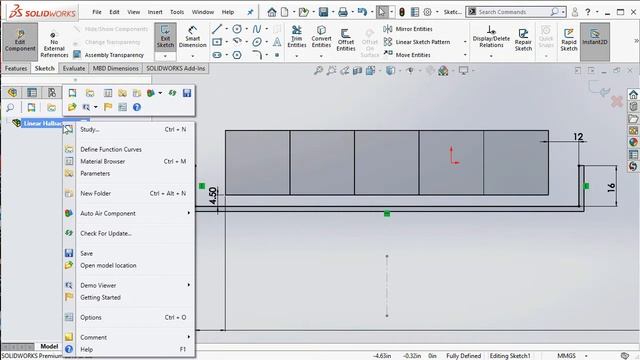The image size is (640, 360).
Task: Click the Exit Sketch button
Action: pos(165,36)
